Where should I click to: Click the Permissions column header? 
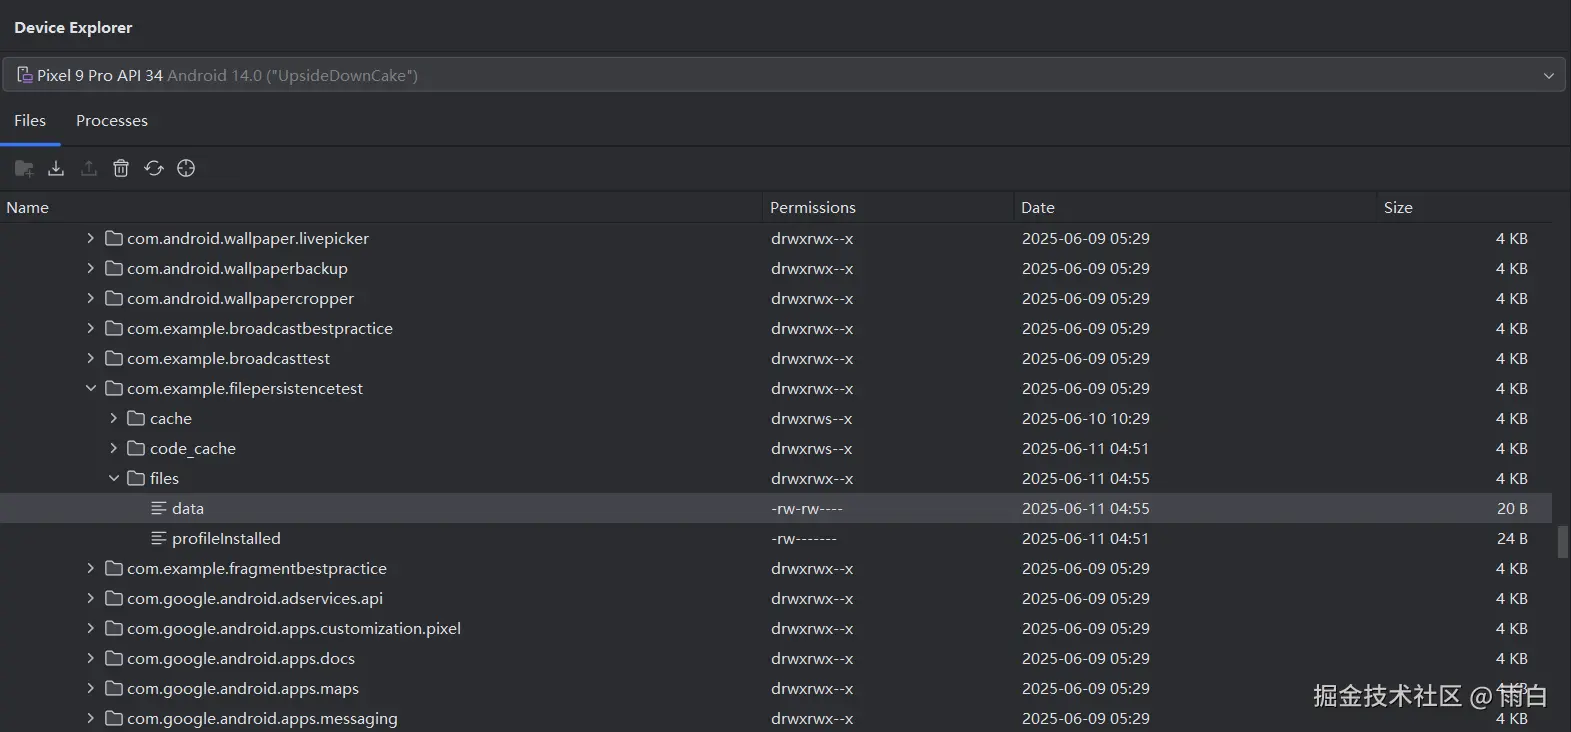[x=813, y=207]
